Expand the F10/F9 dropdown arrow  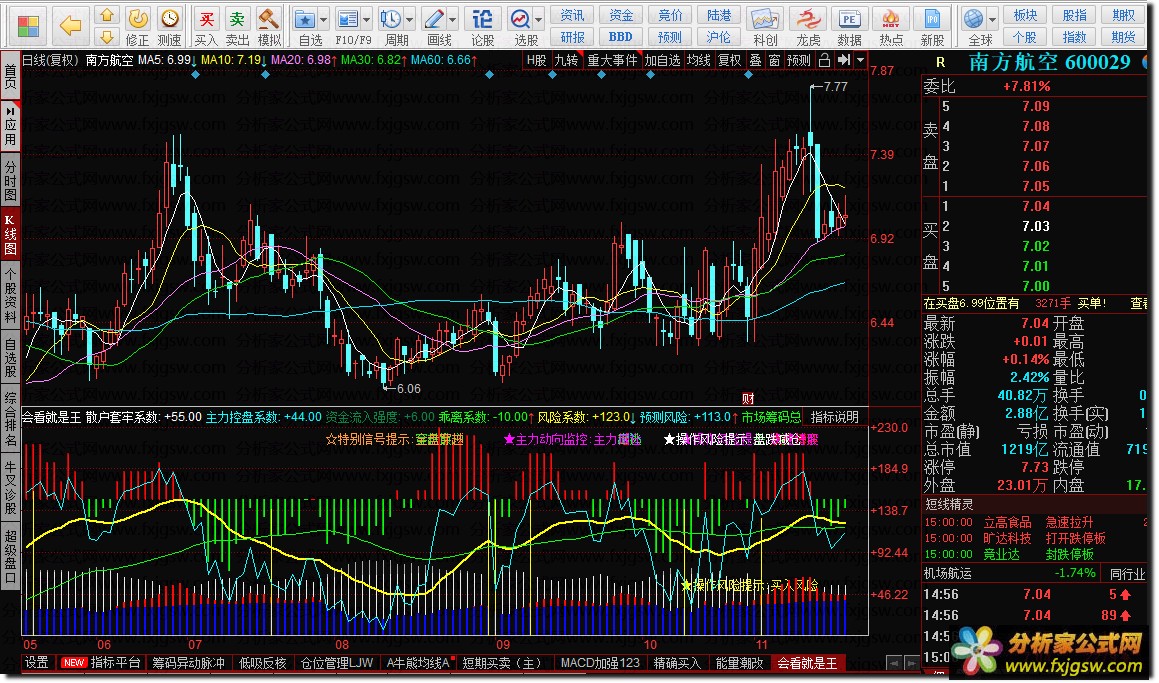366,19
